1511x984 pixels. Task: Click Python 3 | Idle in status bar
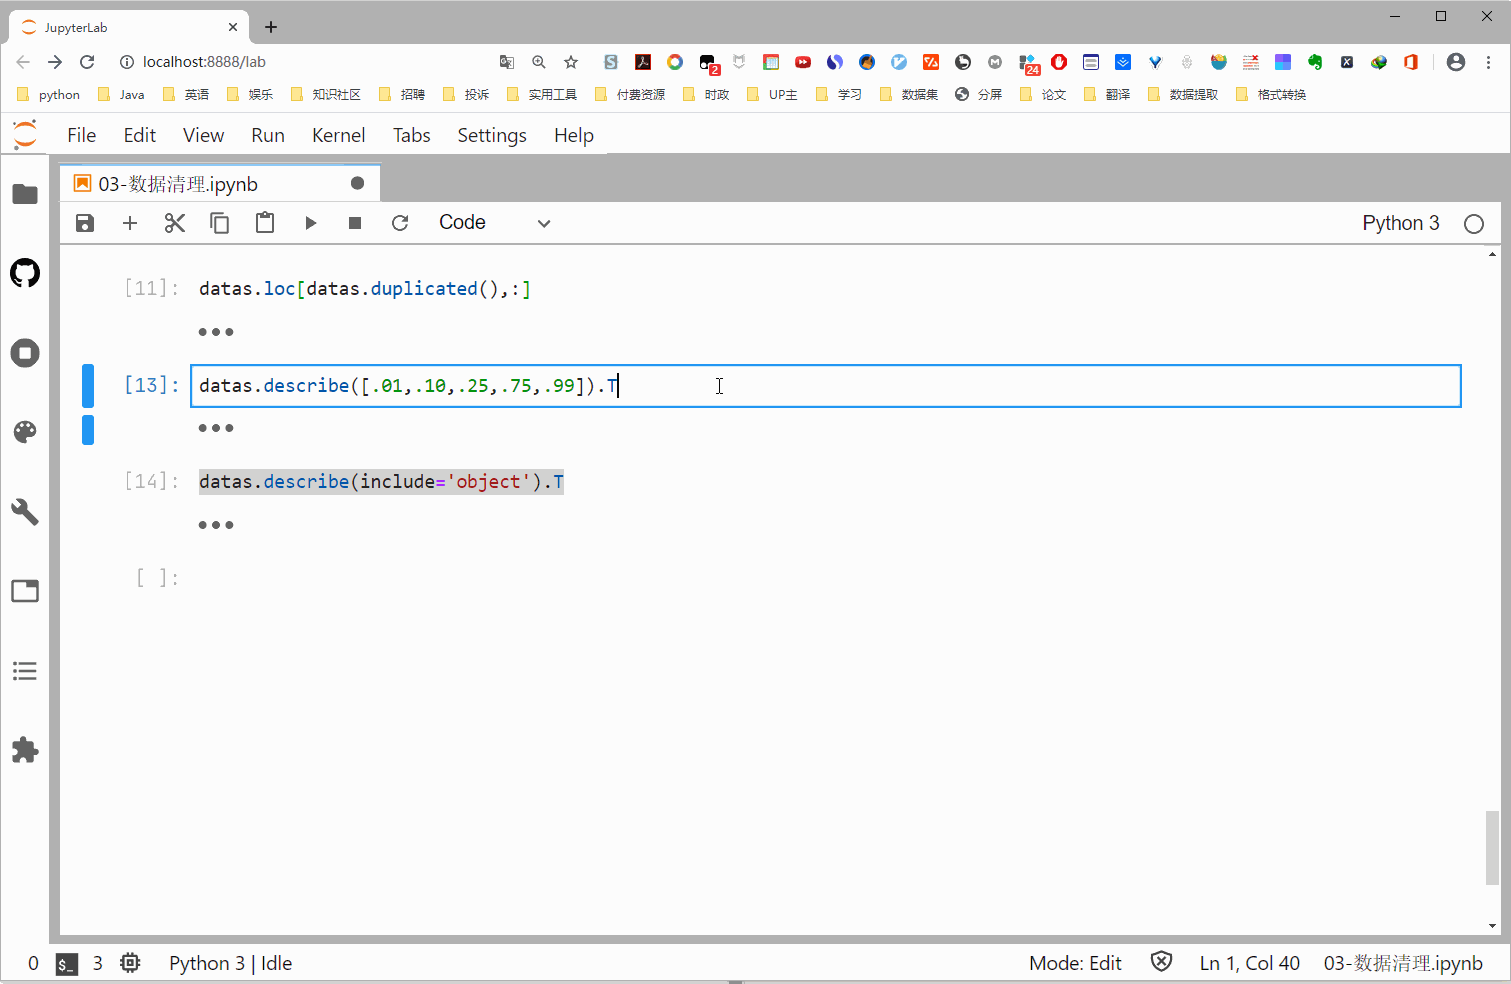(x=230, y=963)
